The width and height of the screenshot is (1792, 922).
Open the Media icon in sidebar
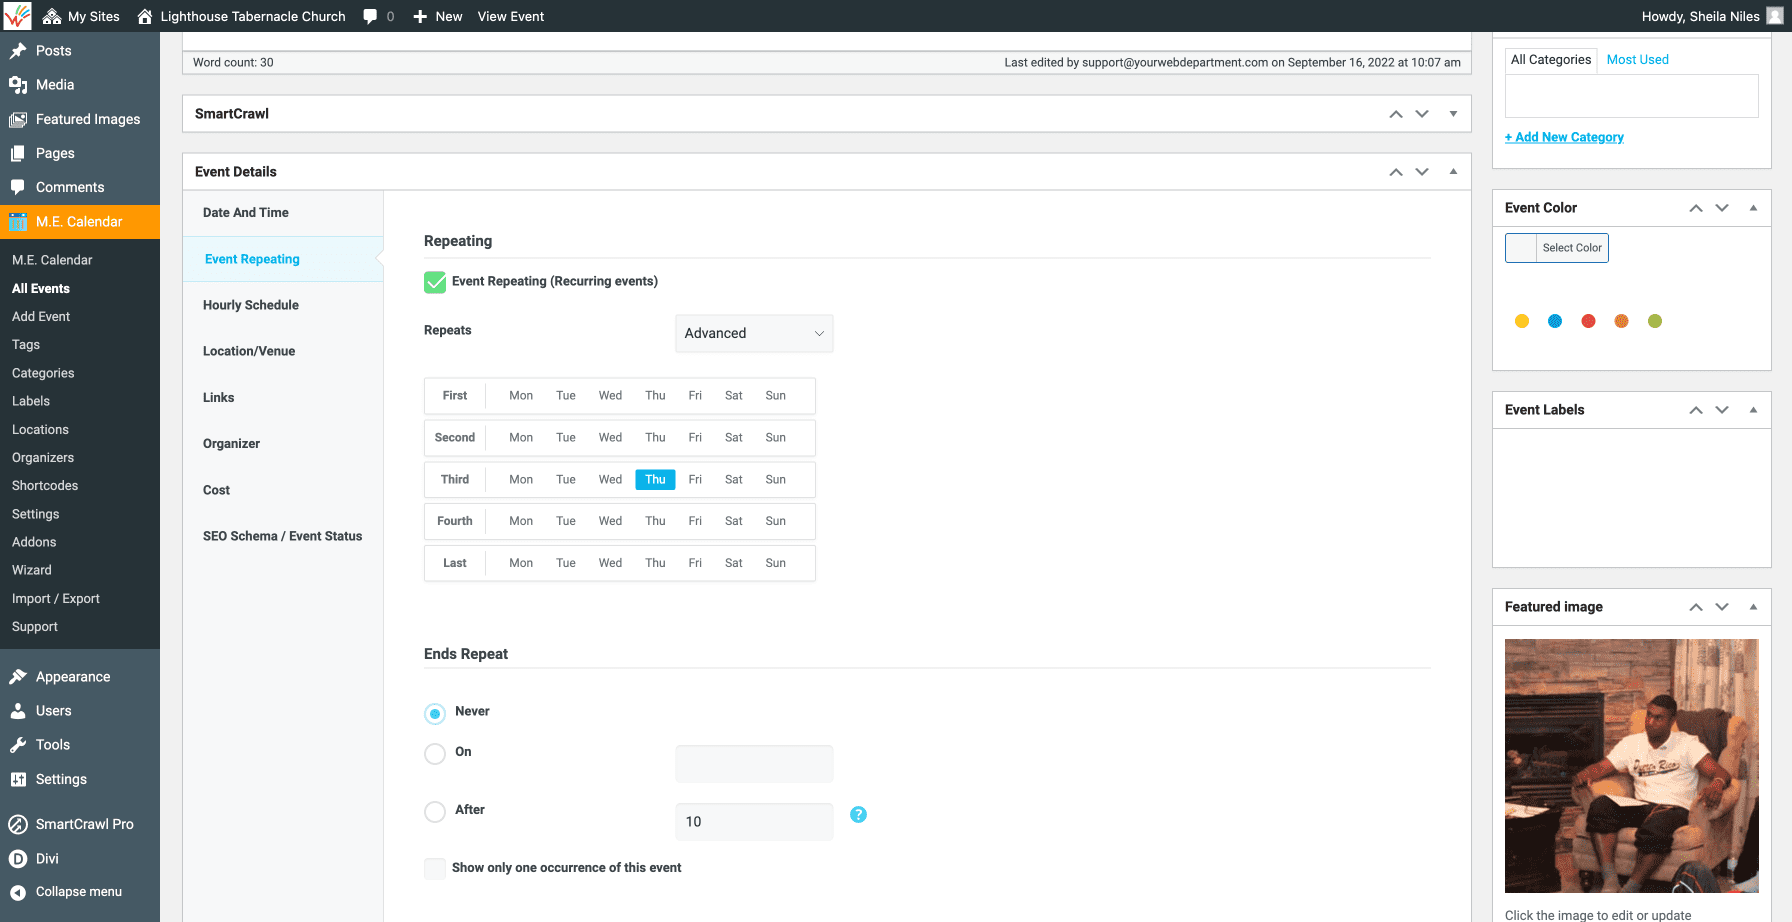(18, 85)
